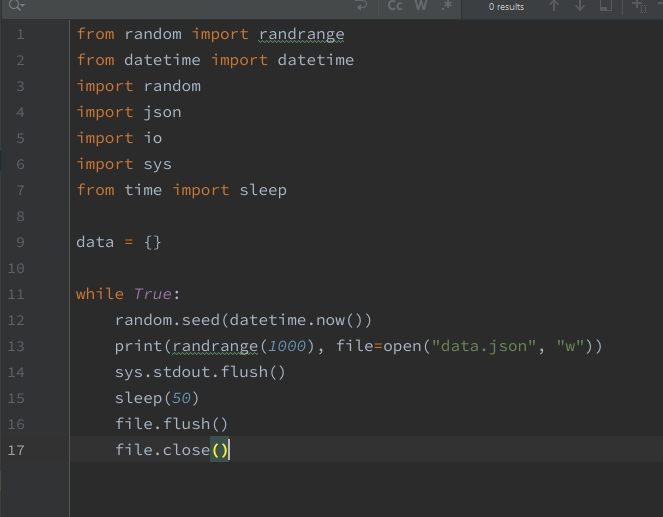Click the add selection for next occurrence icon

[x=640, y=6]
